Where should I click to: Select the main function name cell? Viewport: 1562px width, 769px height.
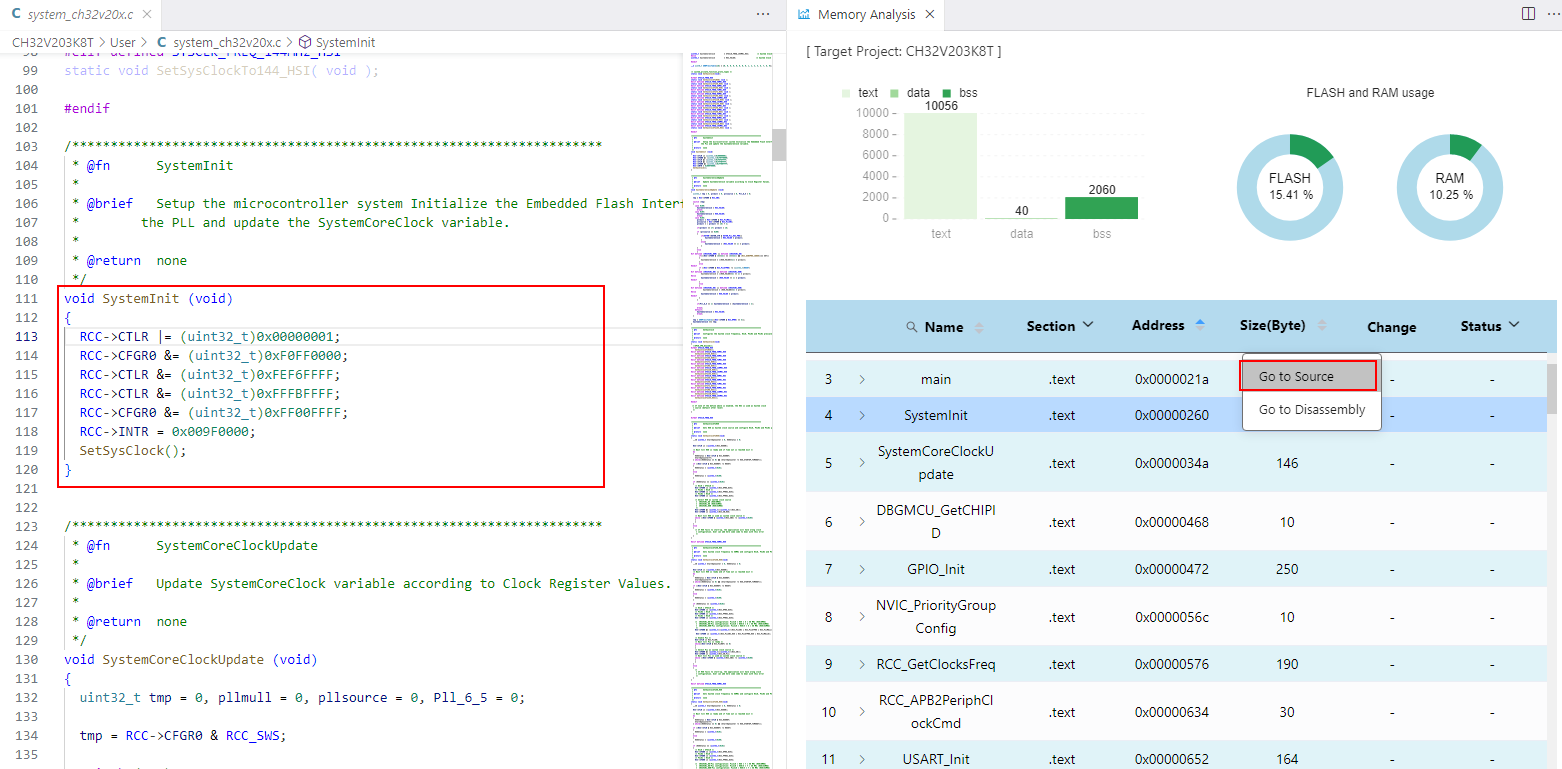(936, 379)
